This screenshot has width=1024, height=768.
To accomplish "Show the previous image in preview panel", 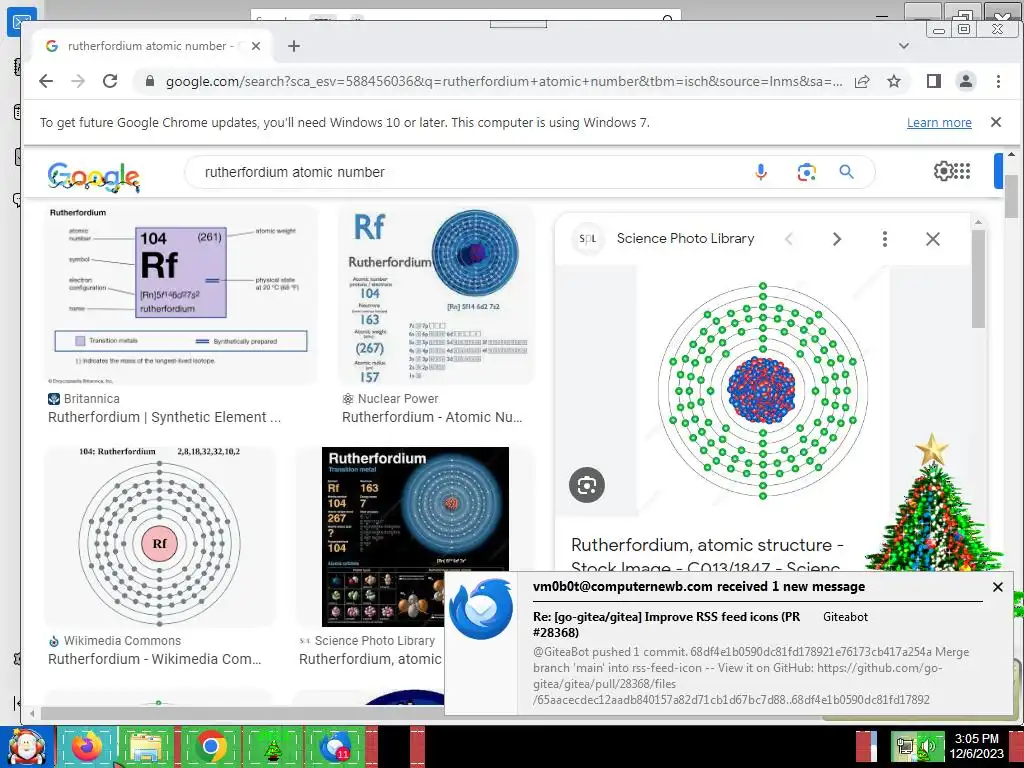I will [789, 239].
